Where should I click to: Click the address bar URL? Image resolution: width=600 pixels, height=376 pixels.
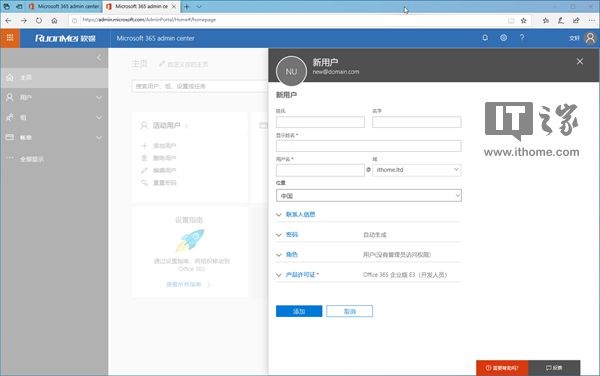coord(150,20)
